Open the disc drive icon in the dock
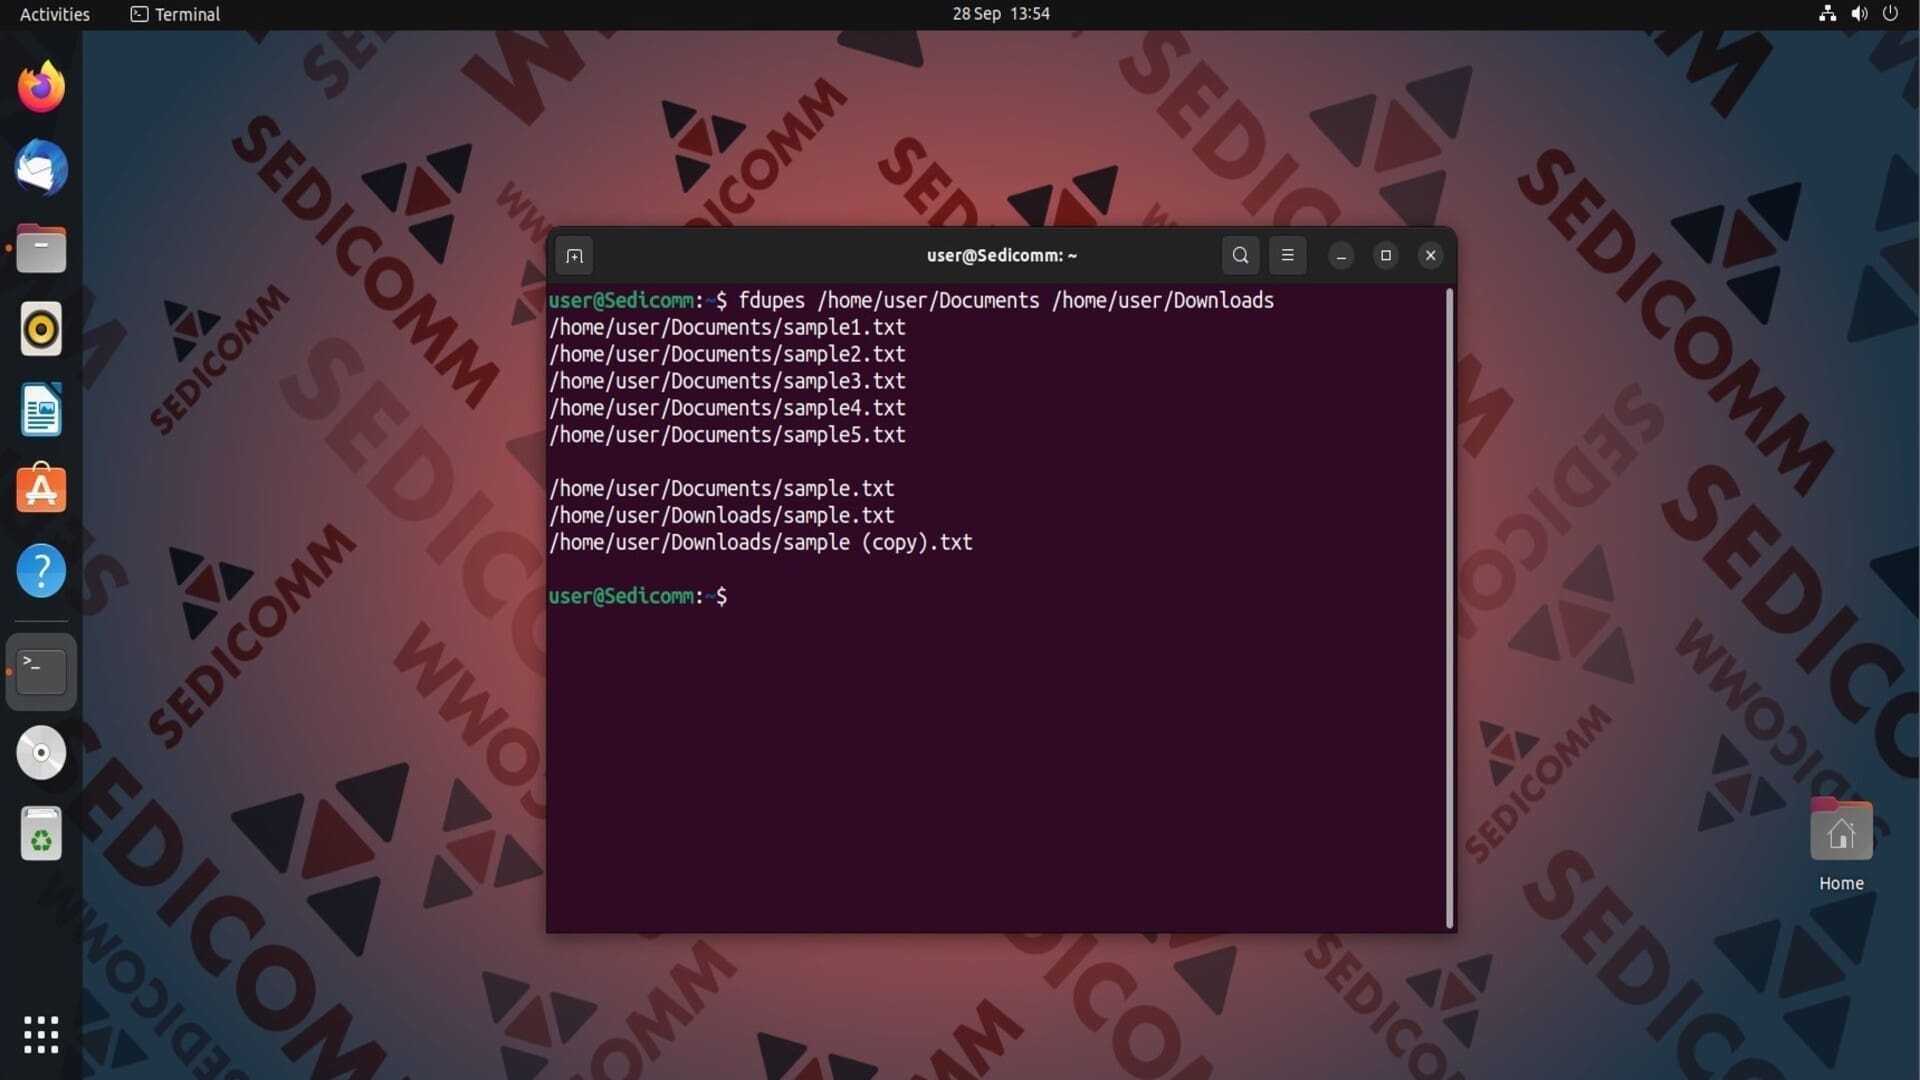1920x1080 pixels. pyautogui.click(x=41, y=753)
